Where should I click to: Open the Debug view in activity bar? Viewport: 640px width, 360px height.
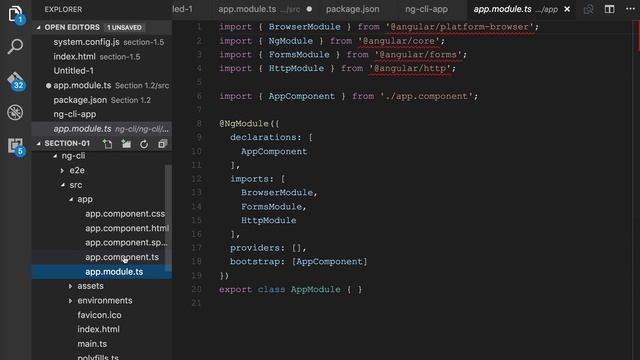(x=15, y=113)
